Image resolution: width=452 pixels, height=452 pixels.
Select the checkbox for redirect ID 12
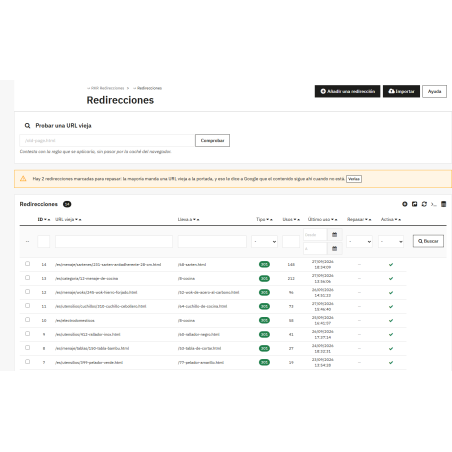pyautogui.click(x=27, y=292)
